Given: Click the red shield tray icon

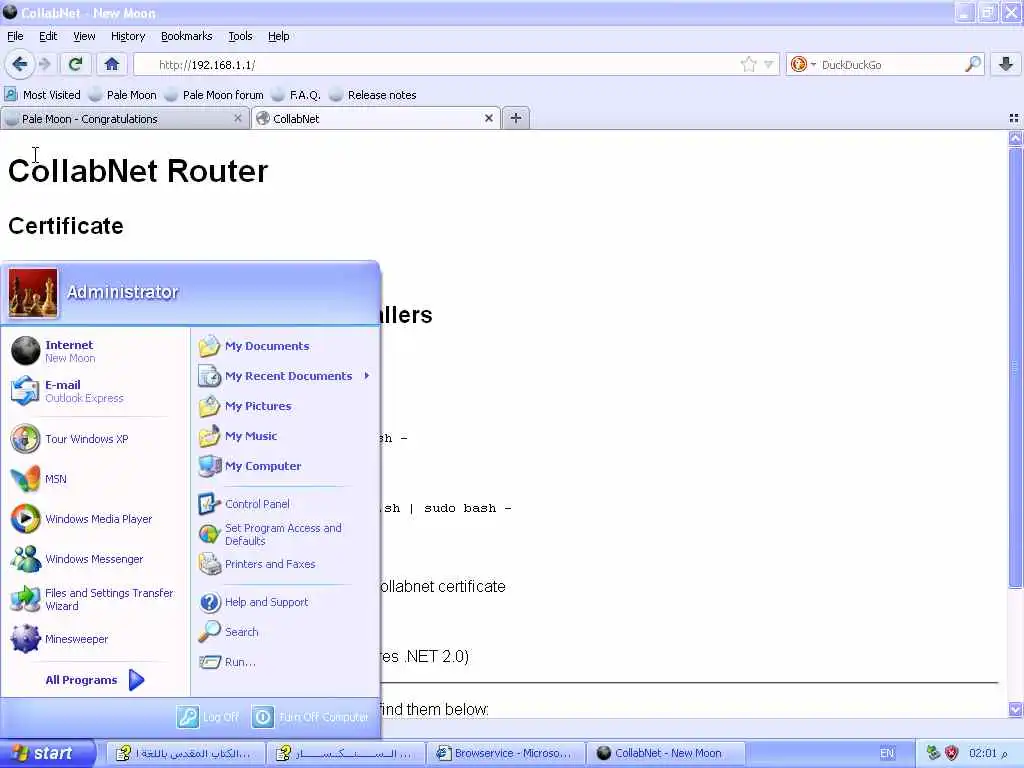Looking at the screenshot, I should (x=952, y=753).
